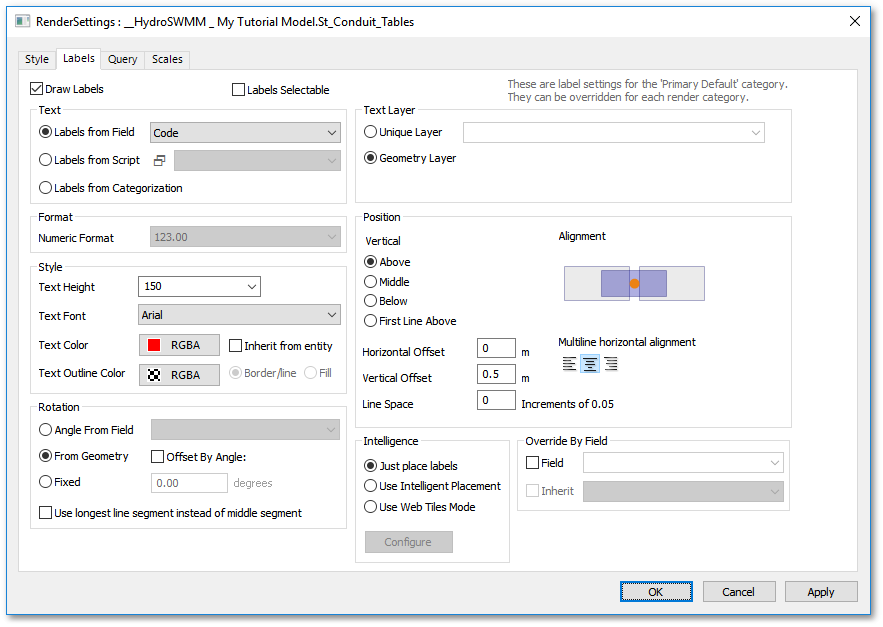Click the Line Space input field

point(496,400)
